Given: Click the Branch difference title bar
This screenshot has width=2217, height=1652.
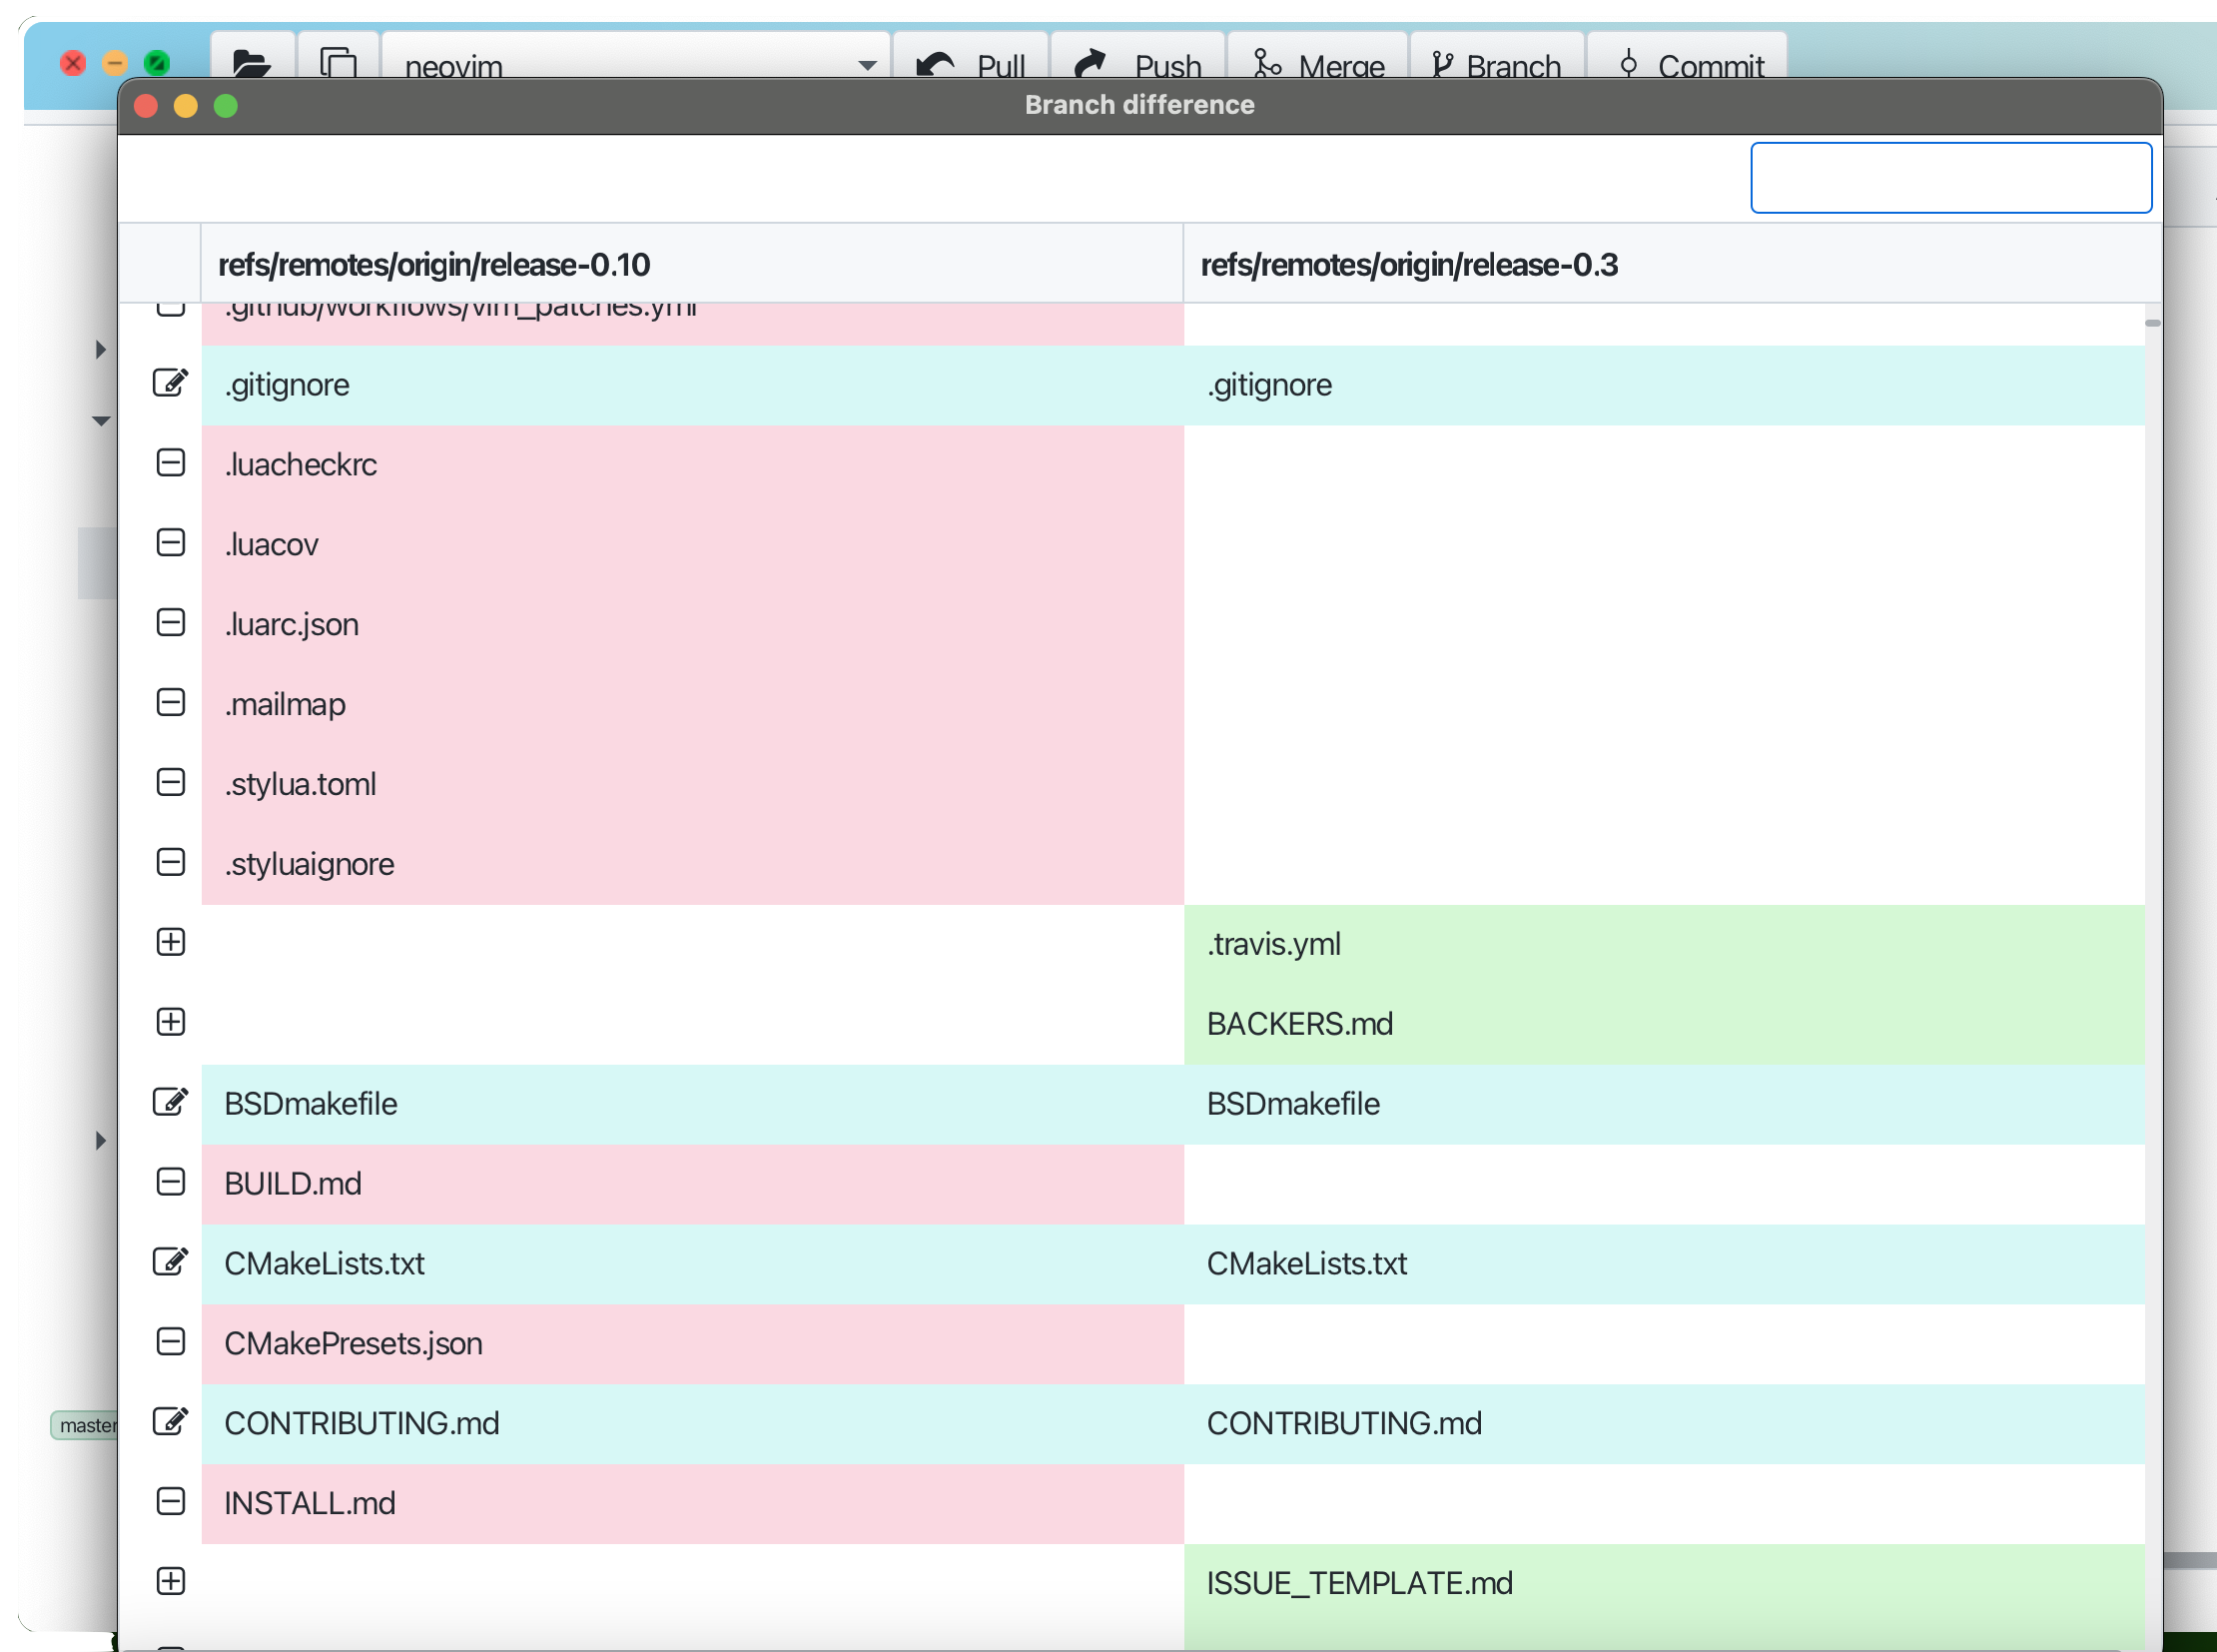Looking at the screenshot, I should pos(1139,105).
